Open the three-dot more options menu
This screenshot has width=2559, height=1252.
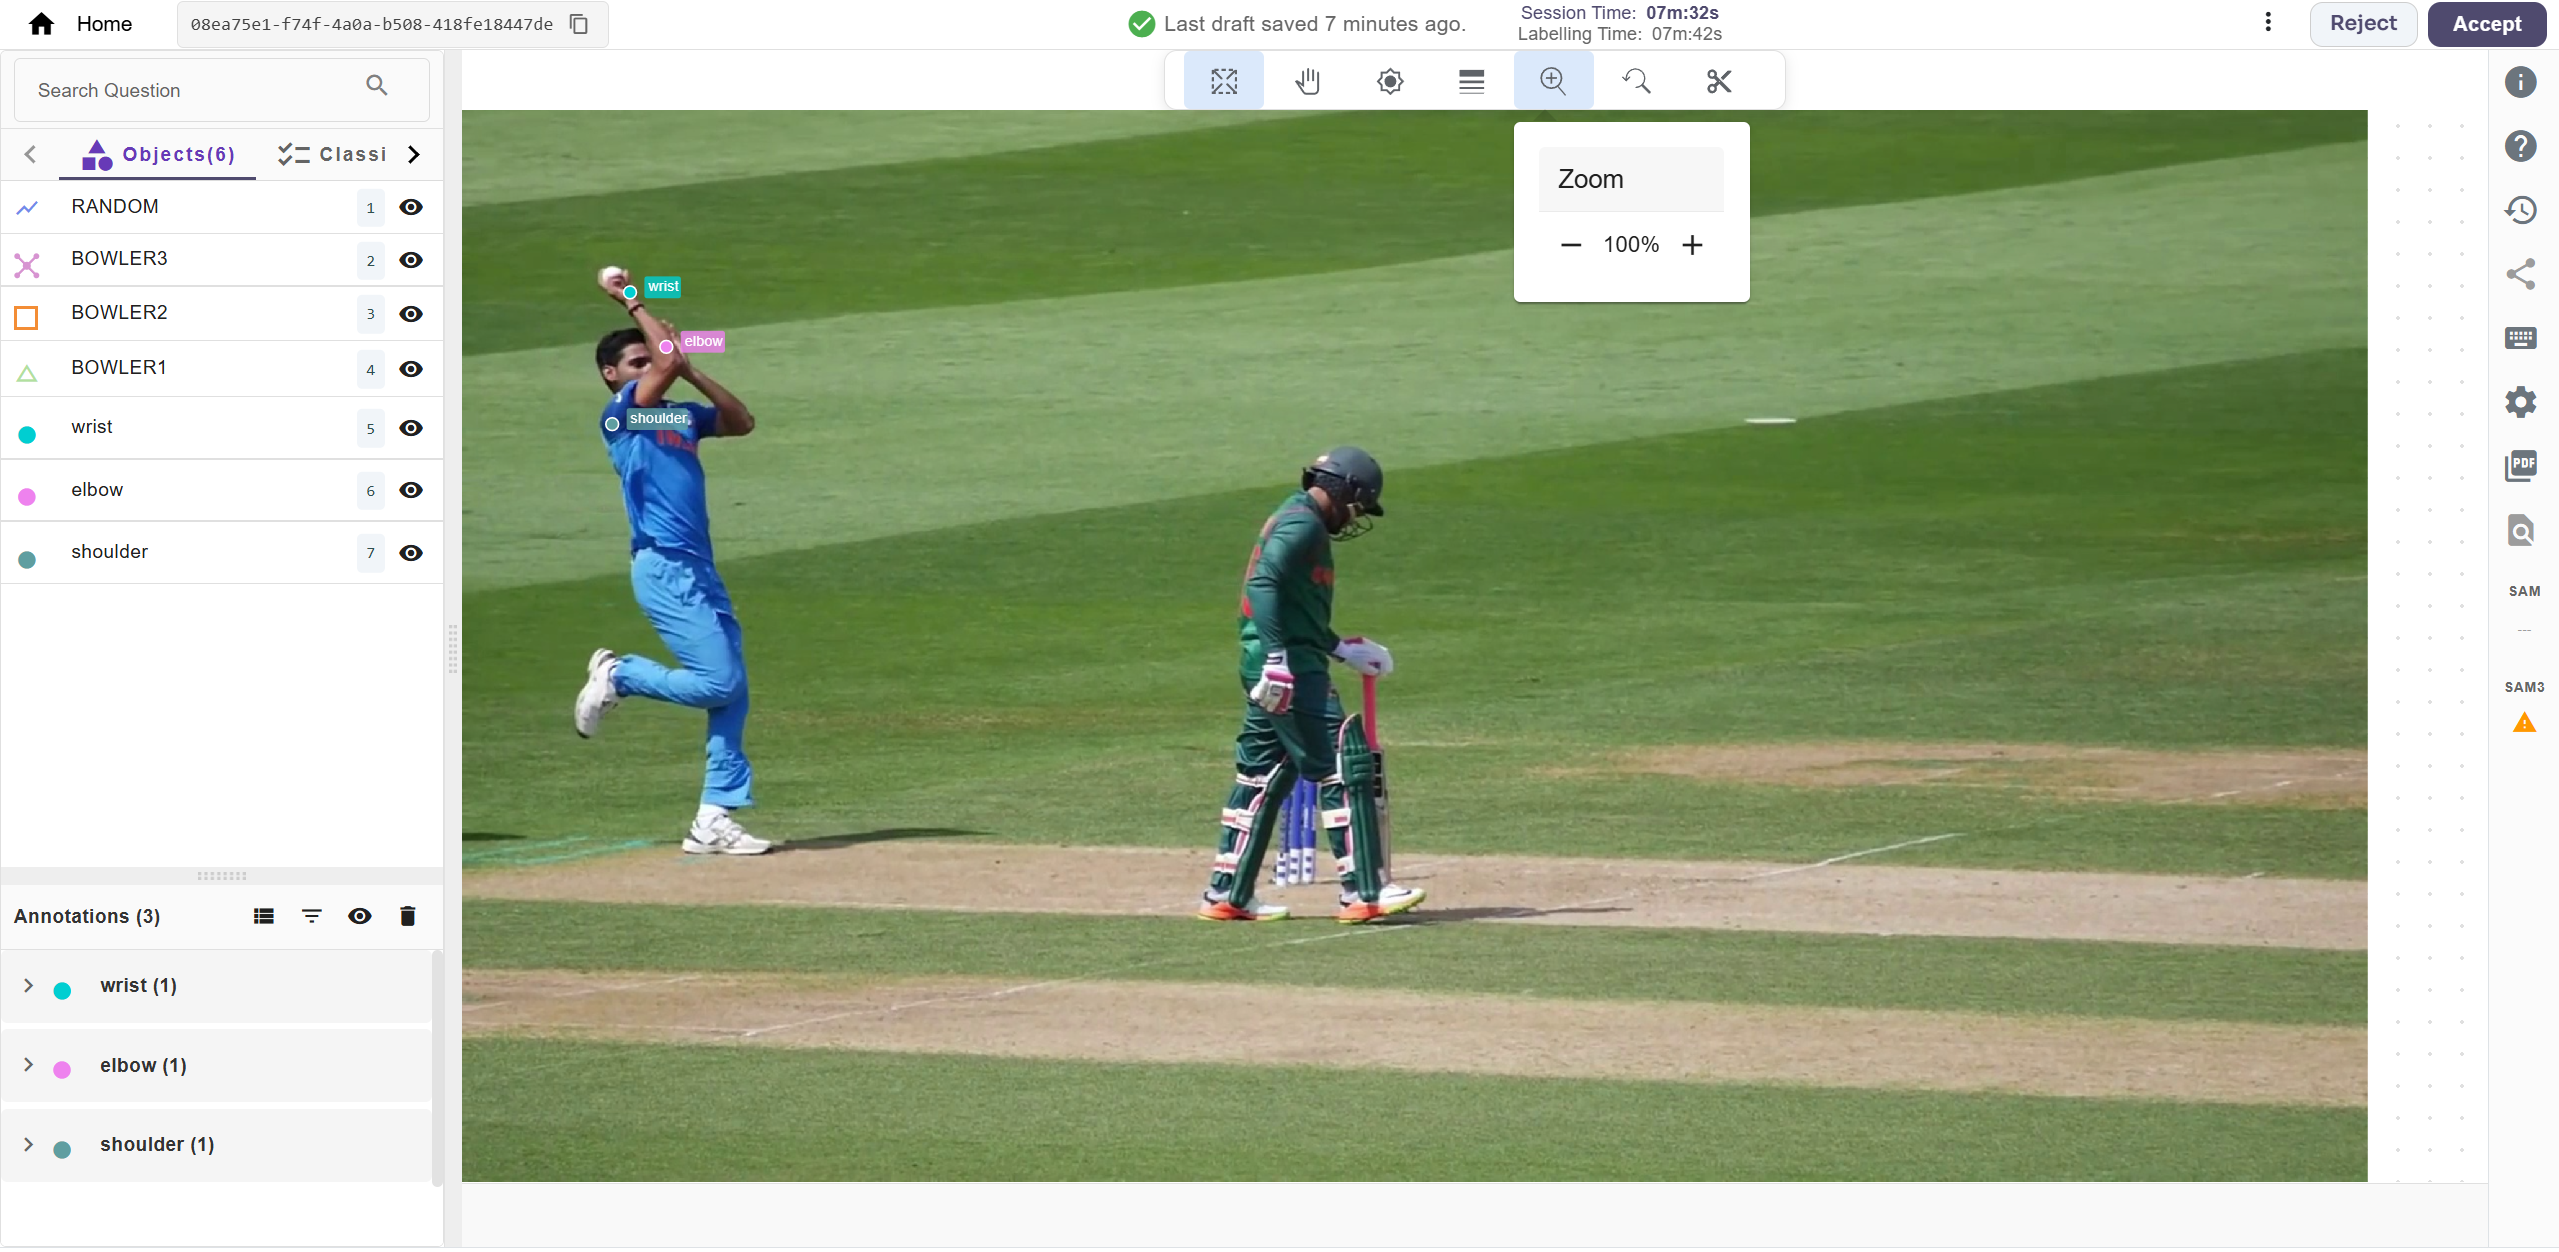(2267, 23)
